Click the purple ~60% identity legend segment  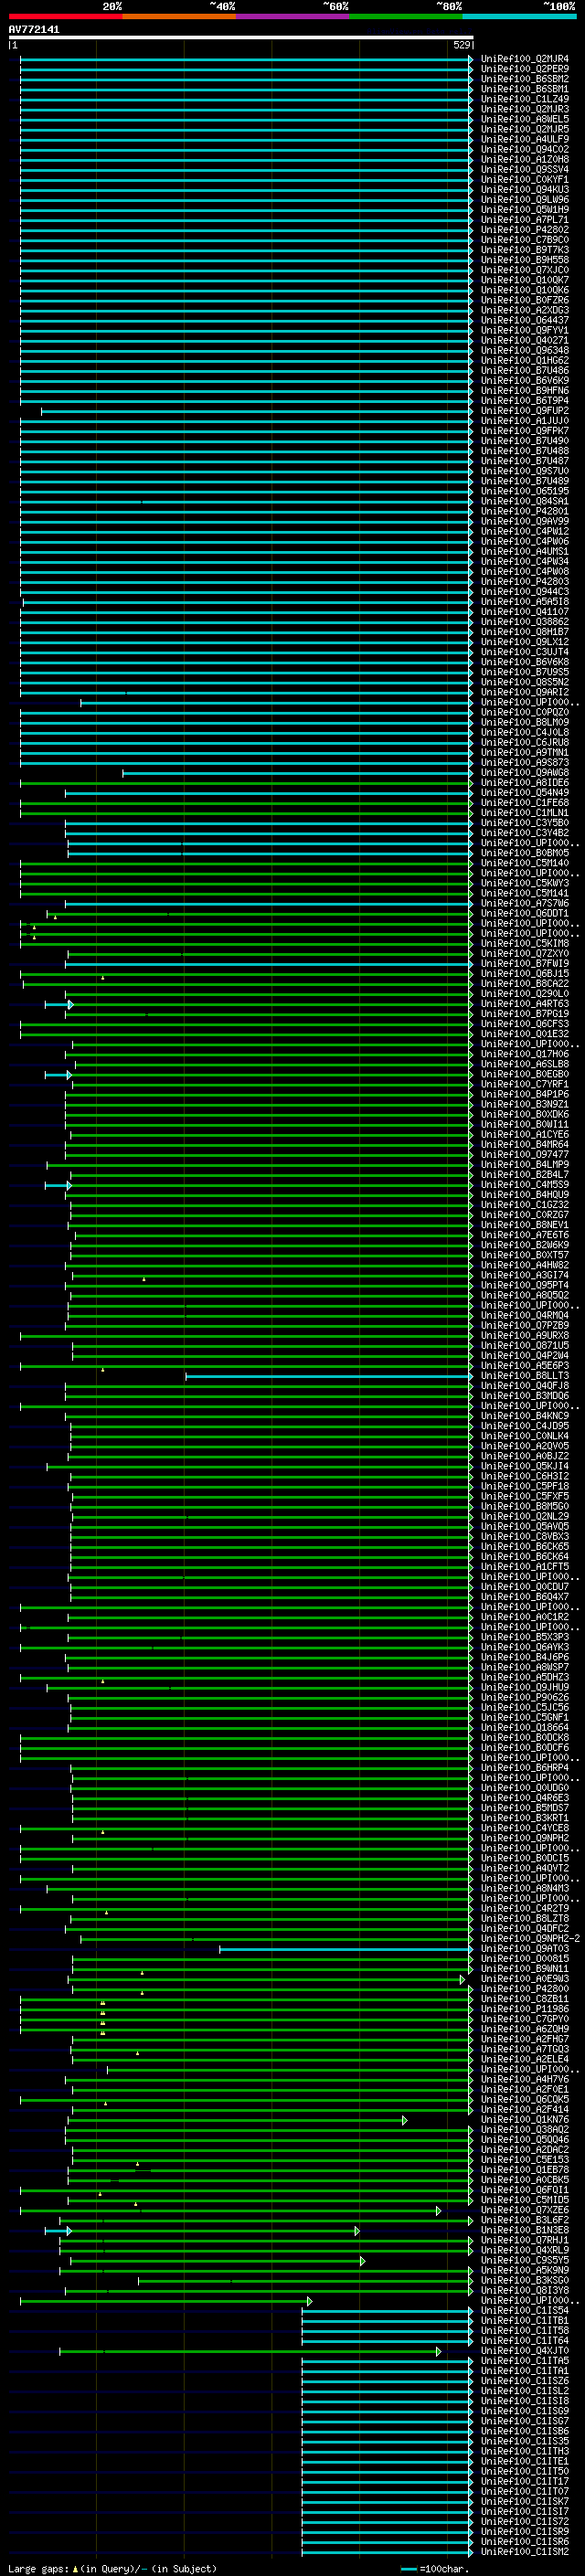click(293, 16)
